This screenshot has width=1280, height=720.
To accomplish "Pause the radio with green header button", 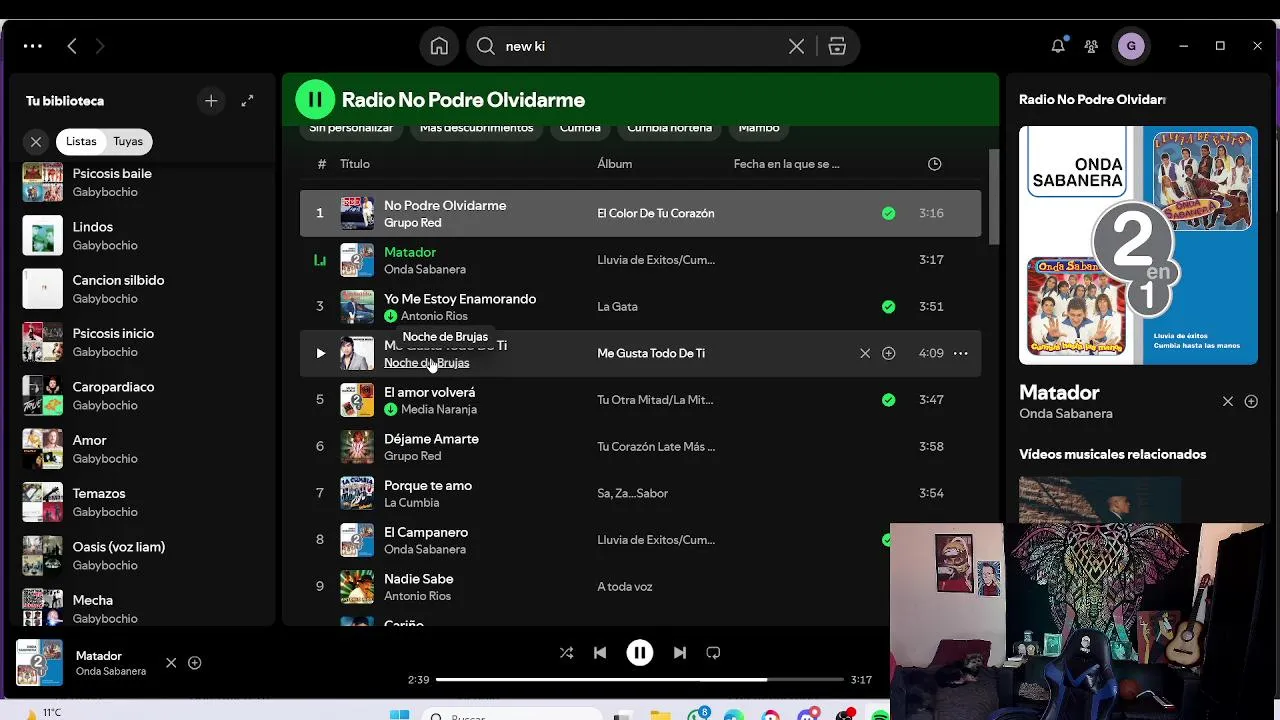I will click(x=315, y=99).
